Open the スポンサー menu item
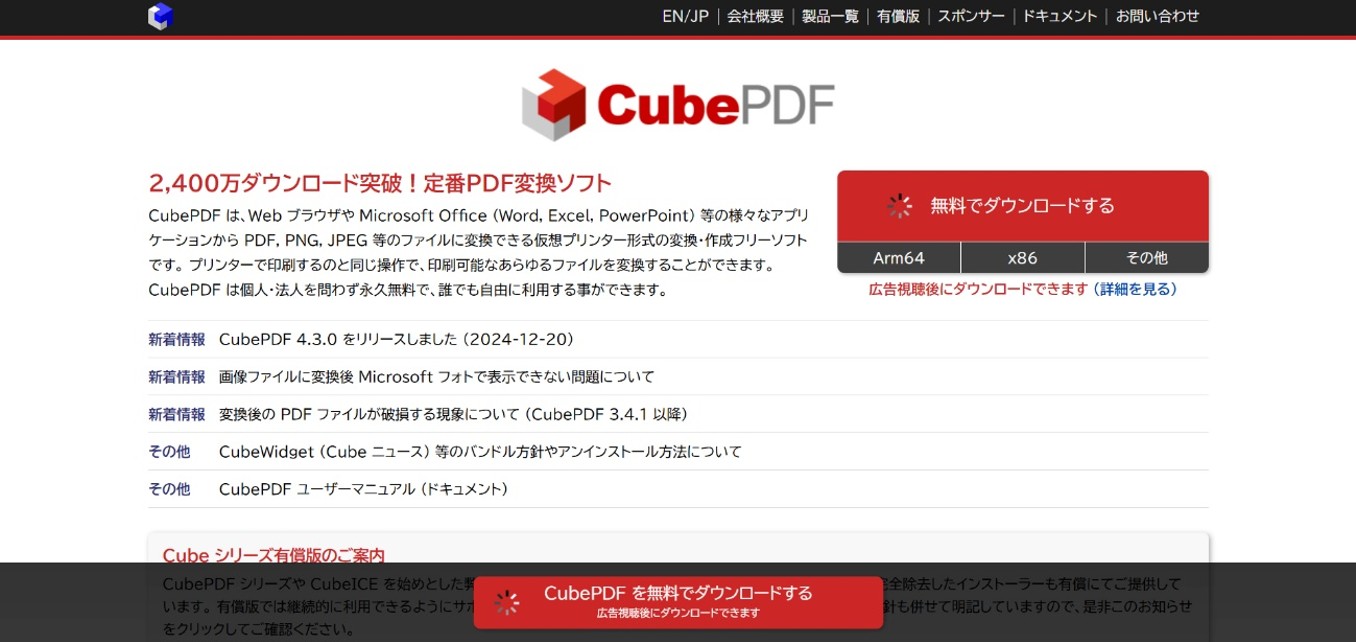The width and height of the screenshot is (1356, 642). pos(970,16)
